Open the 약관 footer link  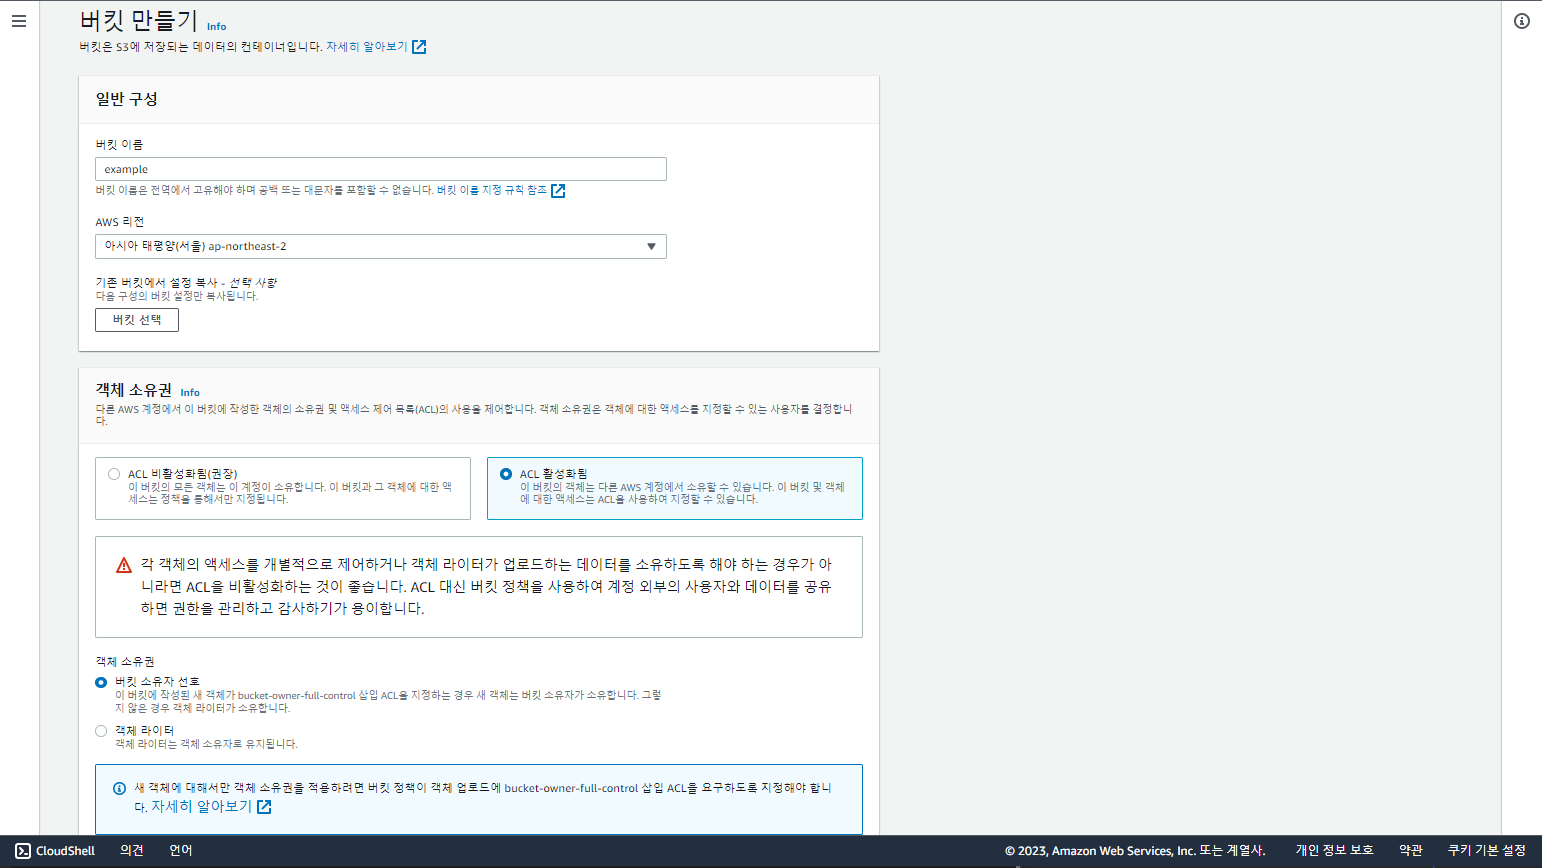1411,851
